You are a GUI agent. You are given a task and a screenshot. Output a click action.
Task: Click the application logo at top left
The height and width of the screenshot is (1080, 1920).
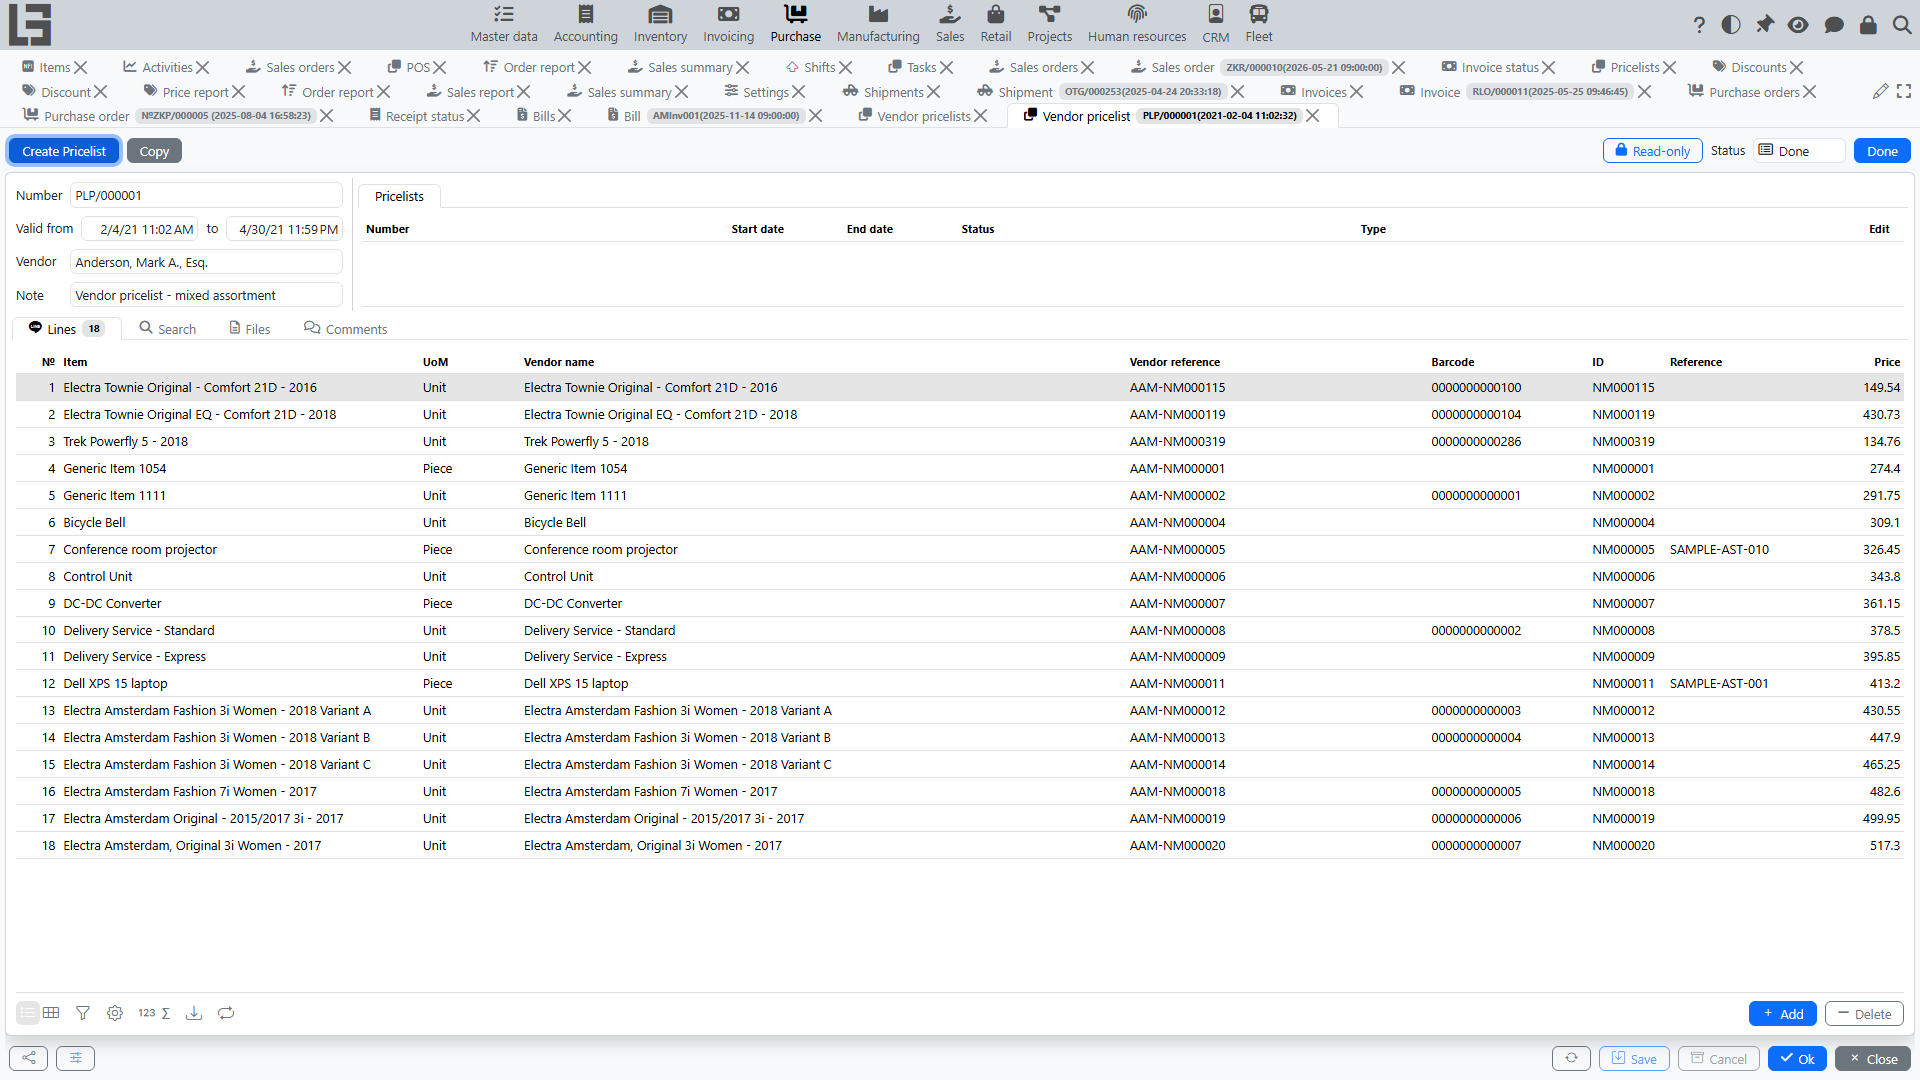tap(30, 24)
